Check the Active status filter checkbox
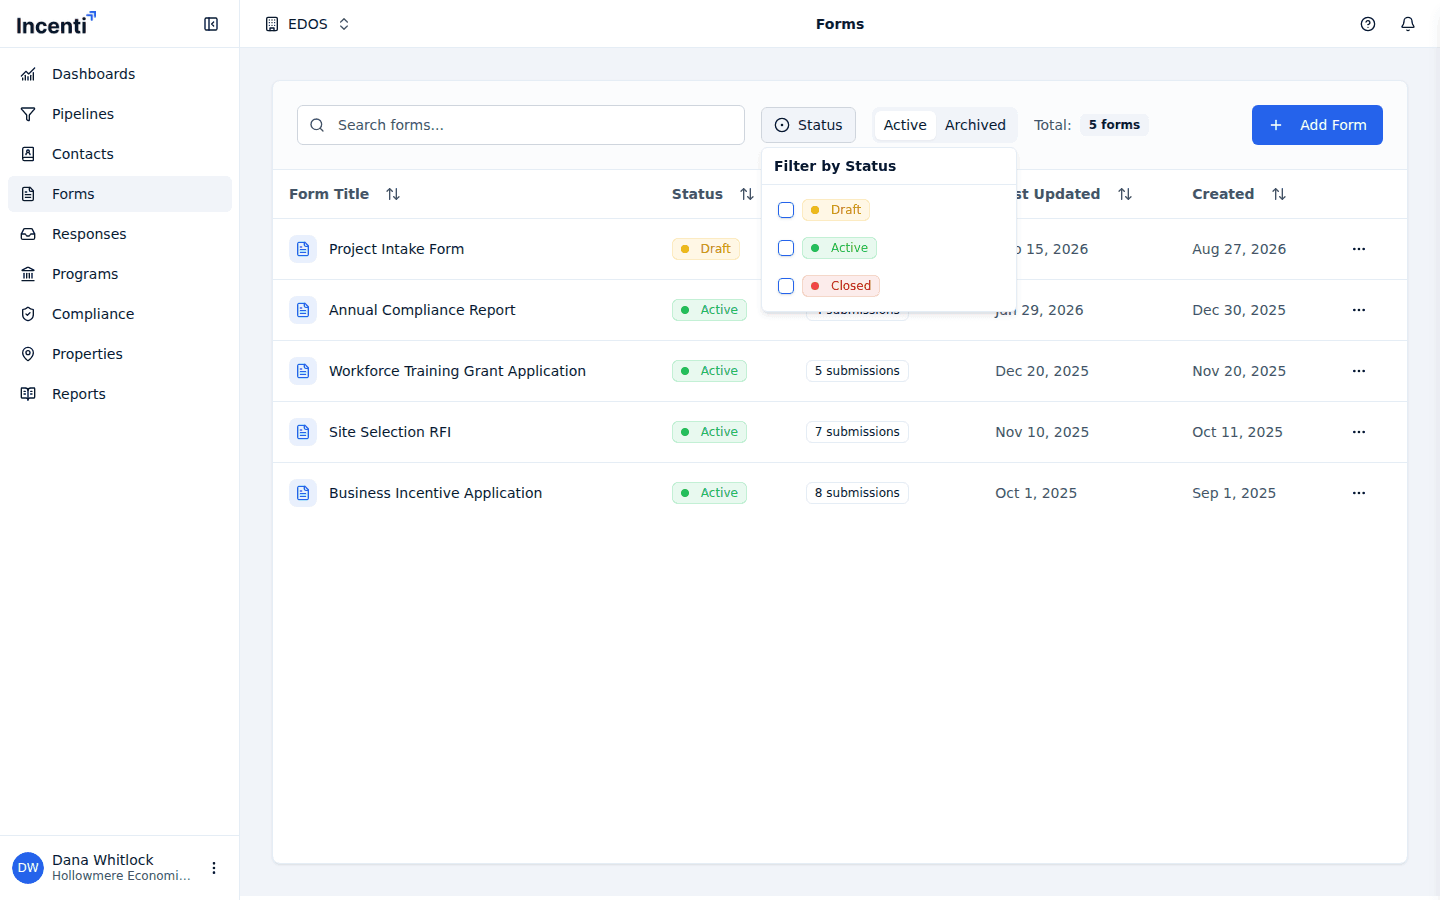This screenshot has height=900, width=1440. 786,248
